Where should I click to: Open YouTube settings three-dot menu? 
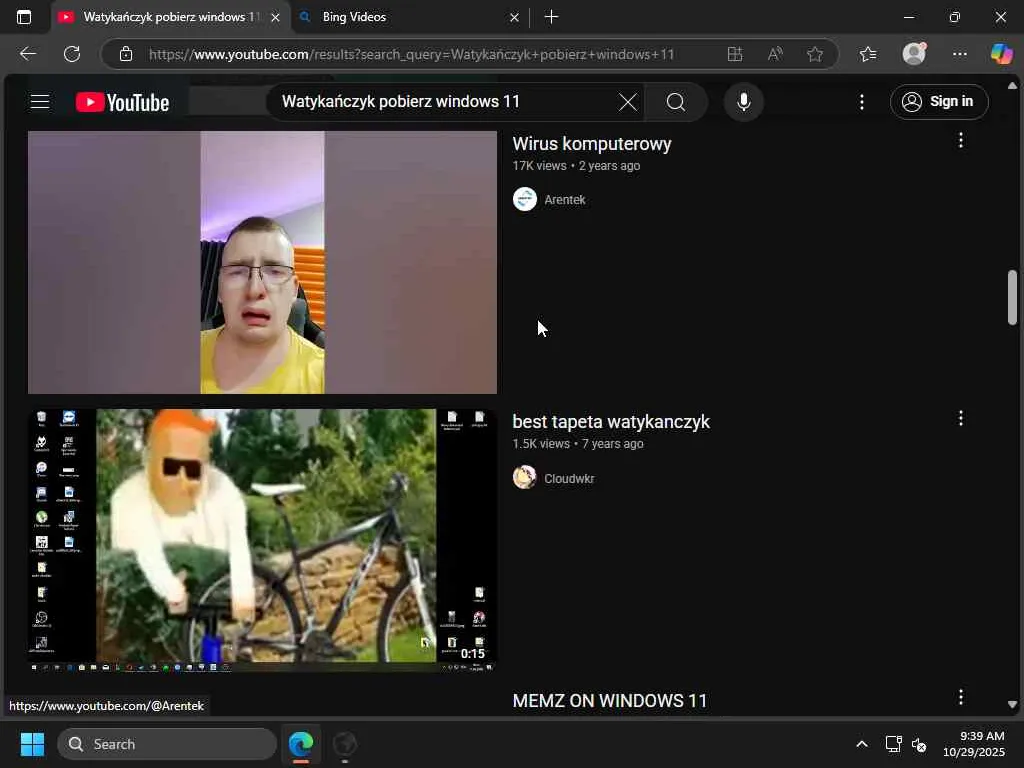(x=862, y=102)
